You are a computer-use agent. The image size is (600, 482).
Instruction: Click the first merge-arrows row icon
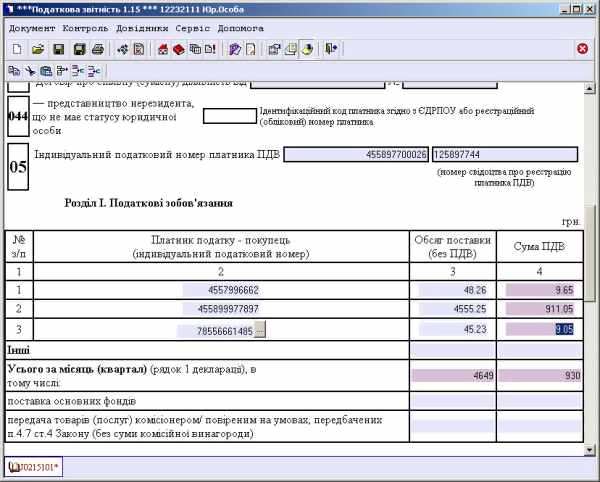[x=78, y=71]
